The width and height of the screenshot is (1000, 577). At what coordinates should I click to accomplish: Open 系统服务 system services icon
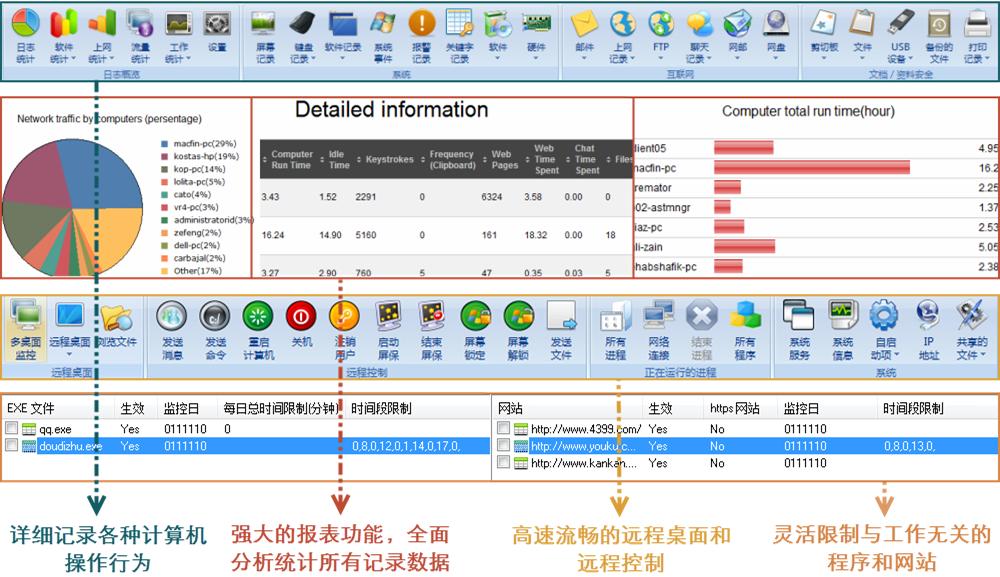799,316
